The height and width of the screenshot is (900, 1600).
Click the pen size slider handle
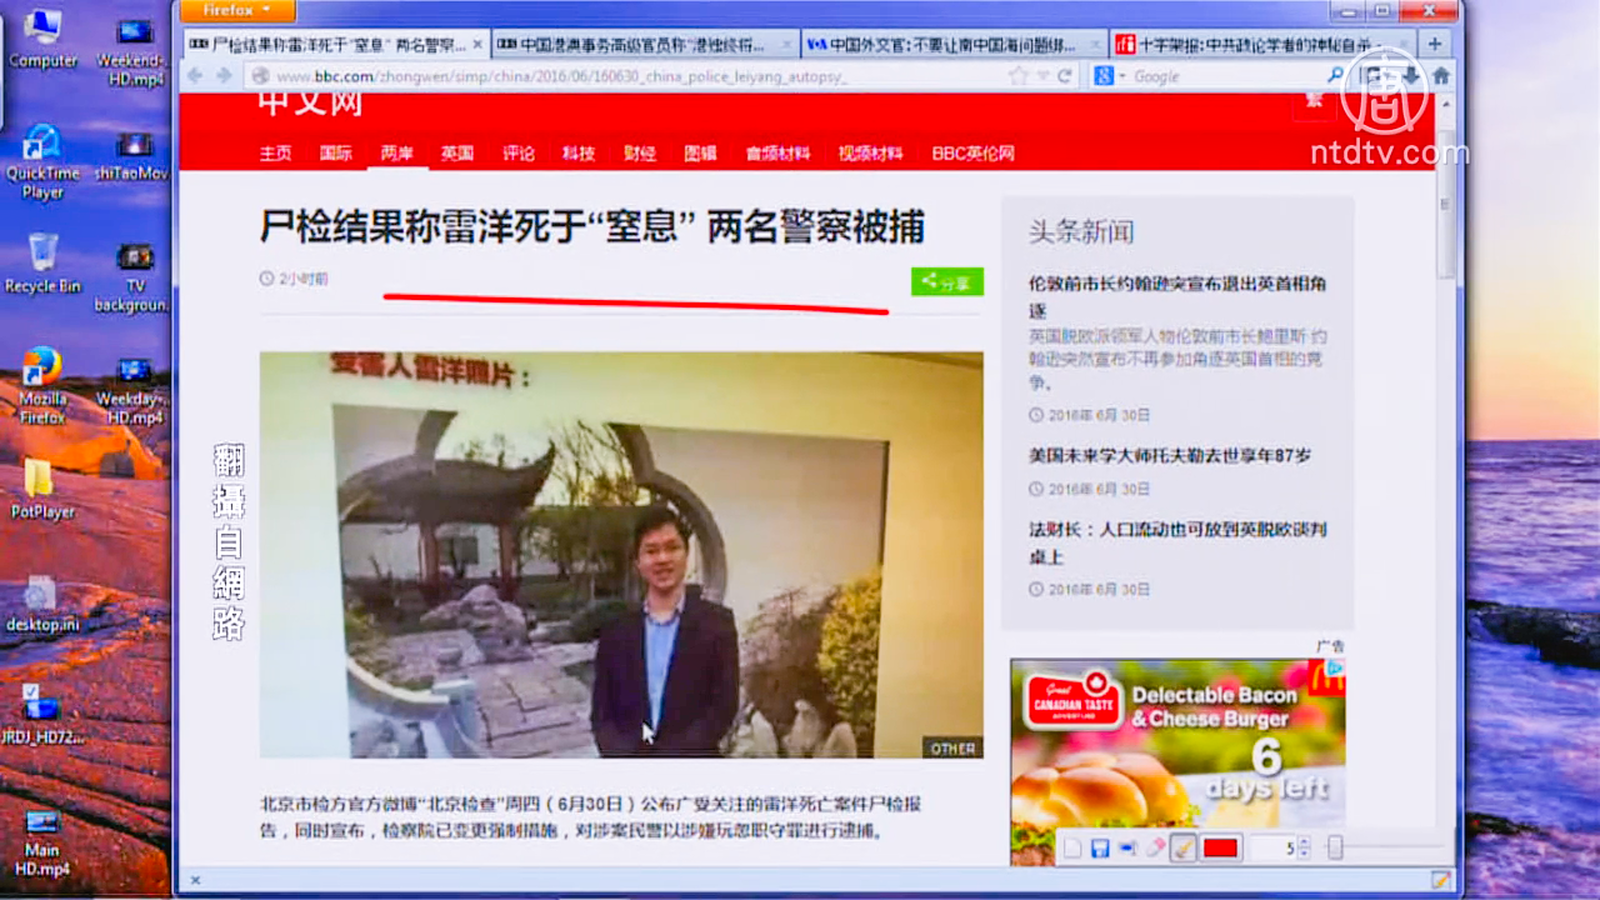(x=1335, y=848)
